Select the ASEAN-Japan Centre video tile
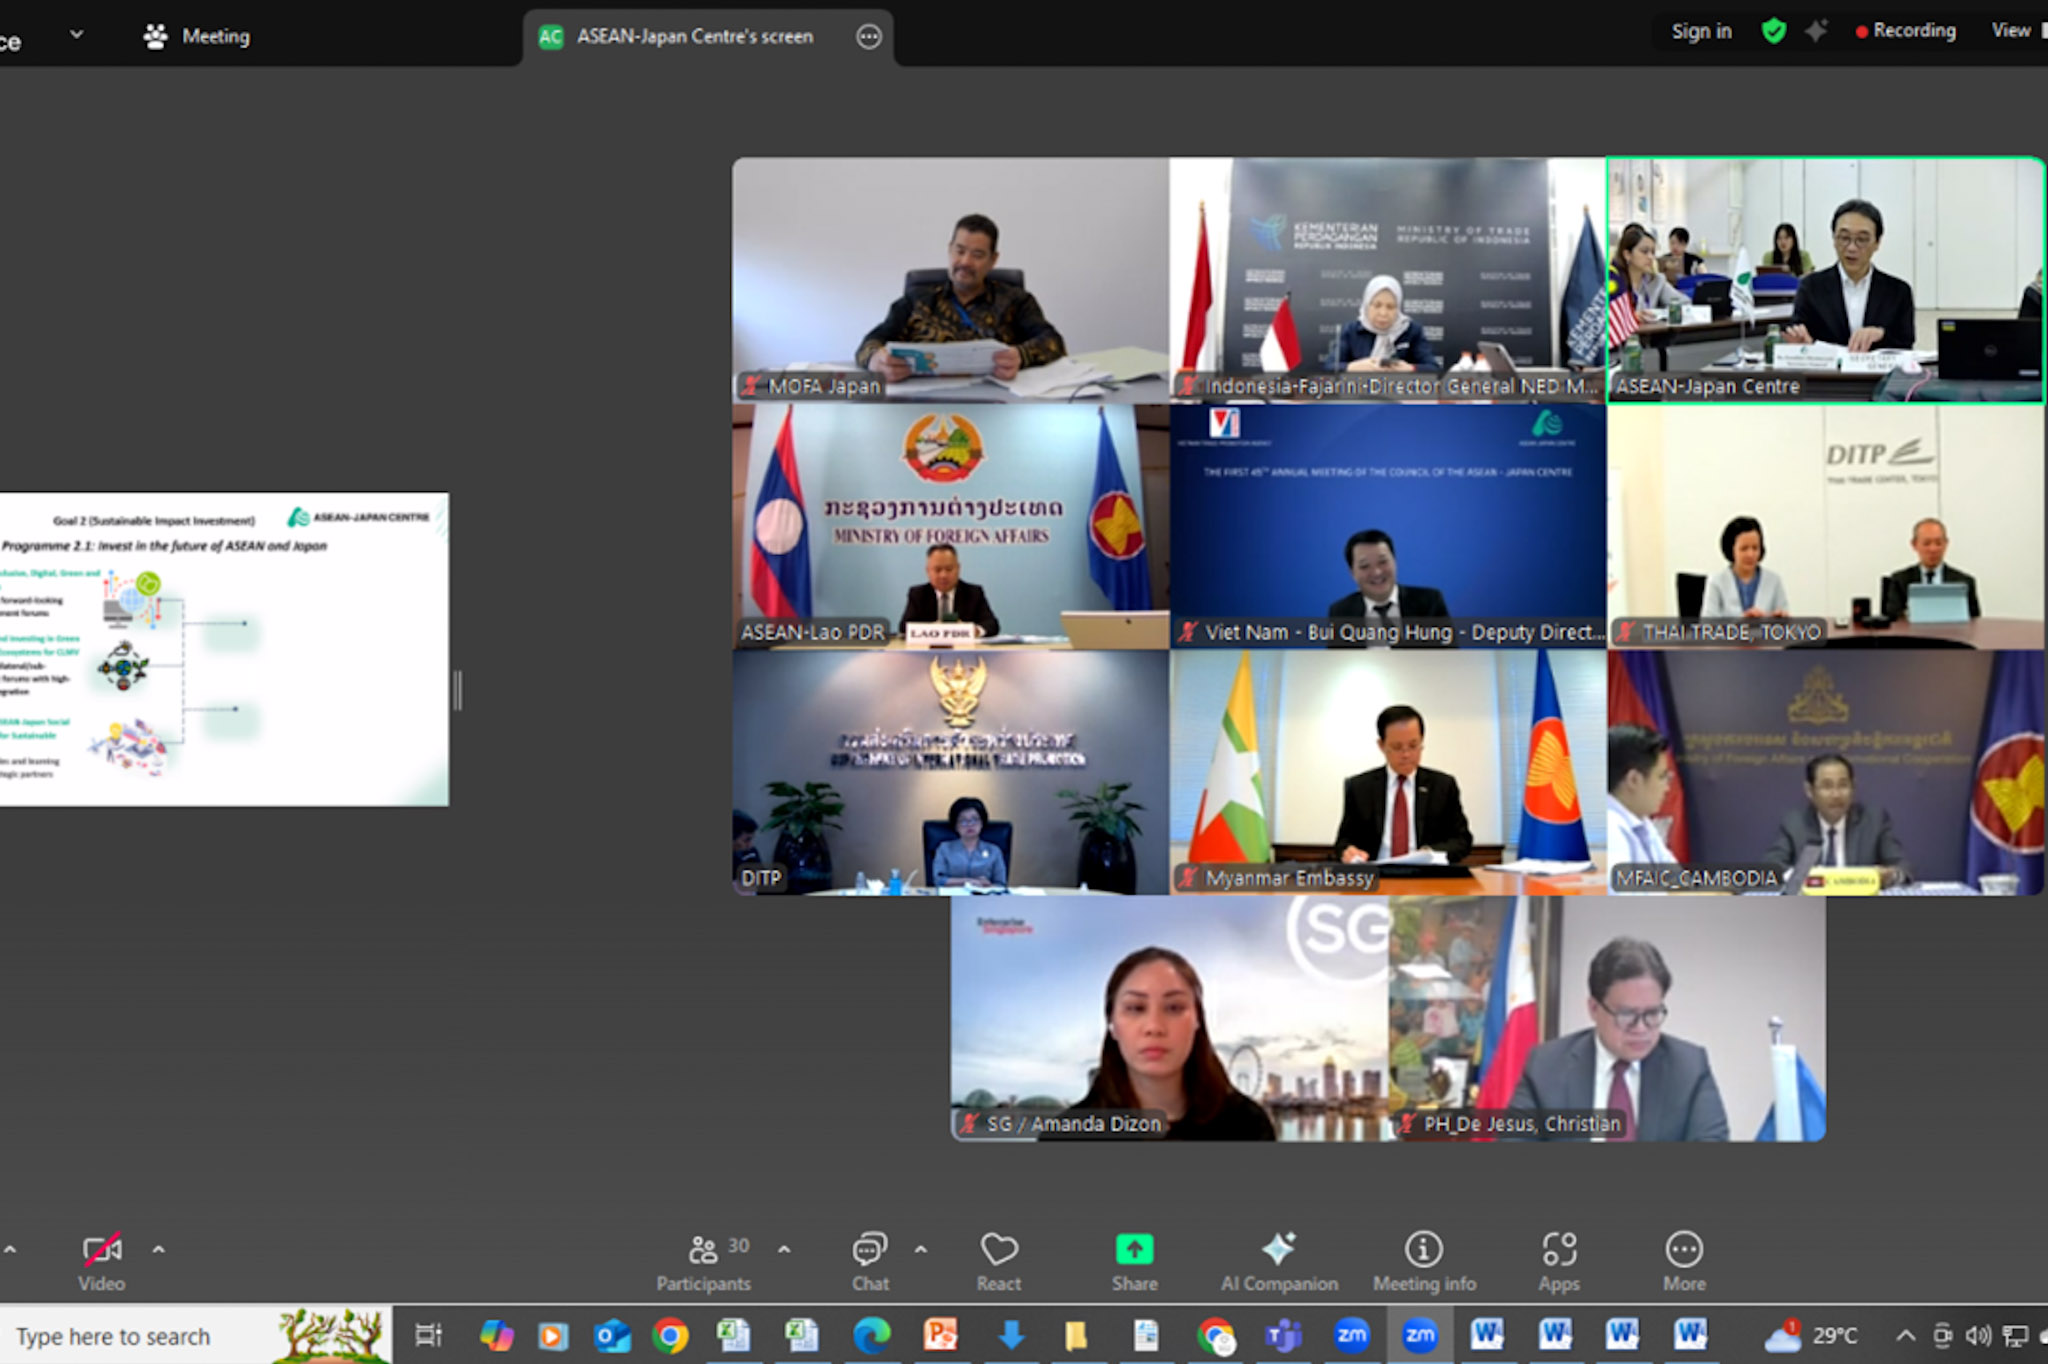Viewport: 2048px width, 1364px height. click(1826, 280)
